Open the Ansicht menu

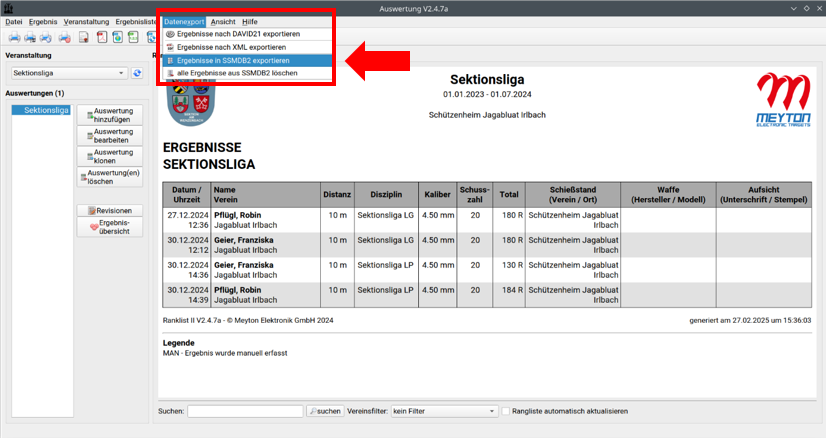pyautogui.click(x=223, y=21)
